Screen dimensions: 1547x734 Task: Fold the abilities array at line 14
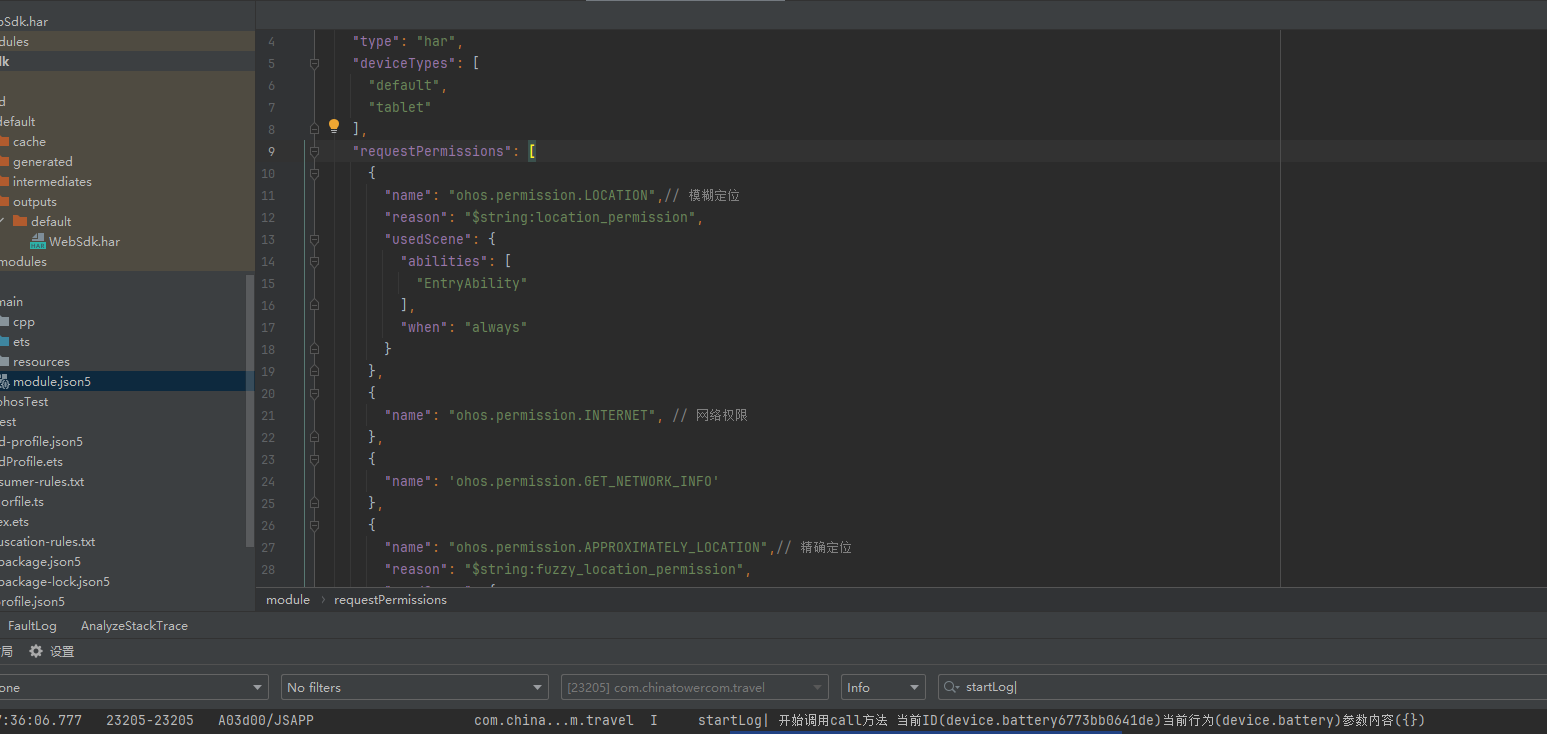point(314,261)
